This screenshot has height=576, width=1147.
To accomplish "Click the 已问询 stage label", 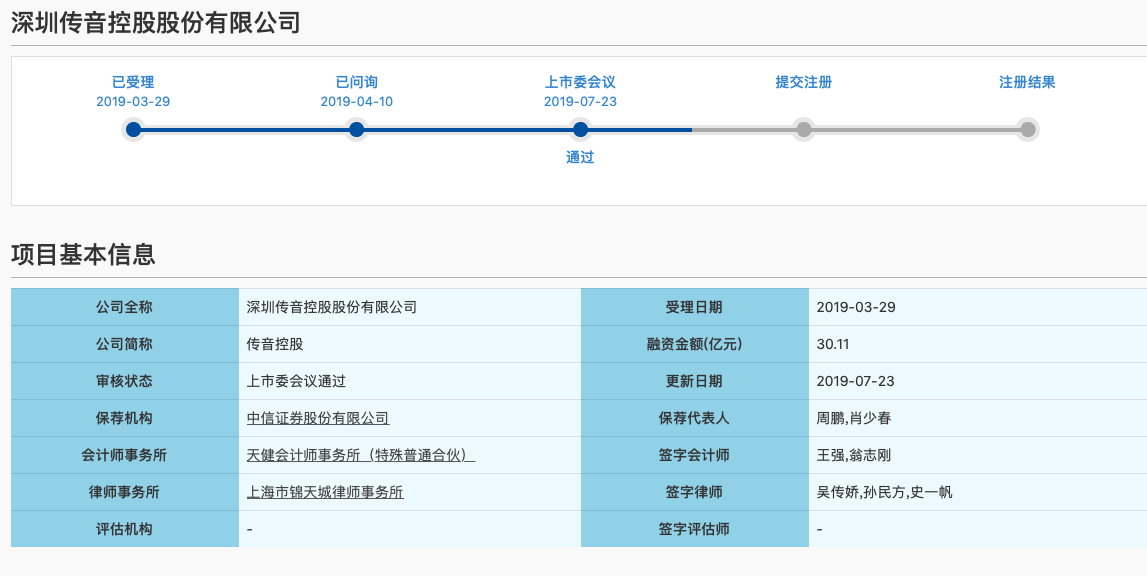I will click(356, 82).
